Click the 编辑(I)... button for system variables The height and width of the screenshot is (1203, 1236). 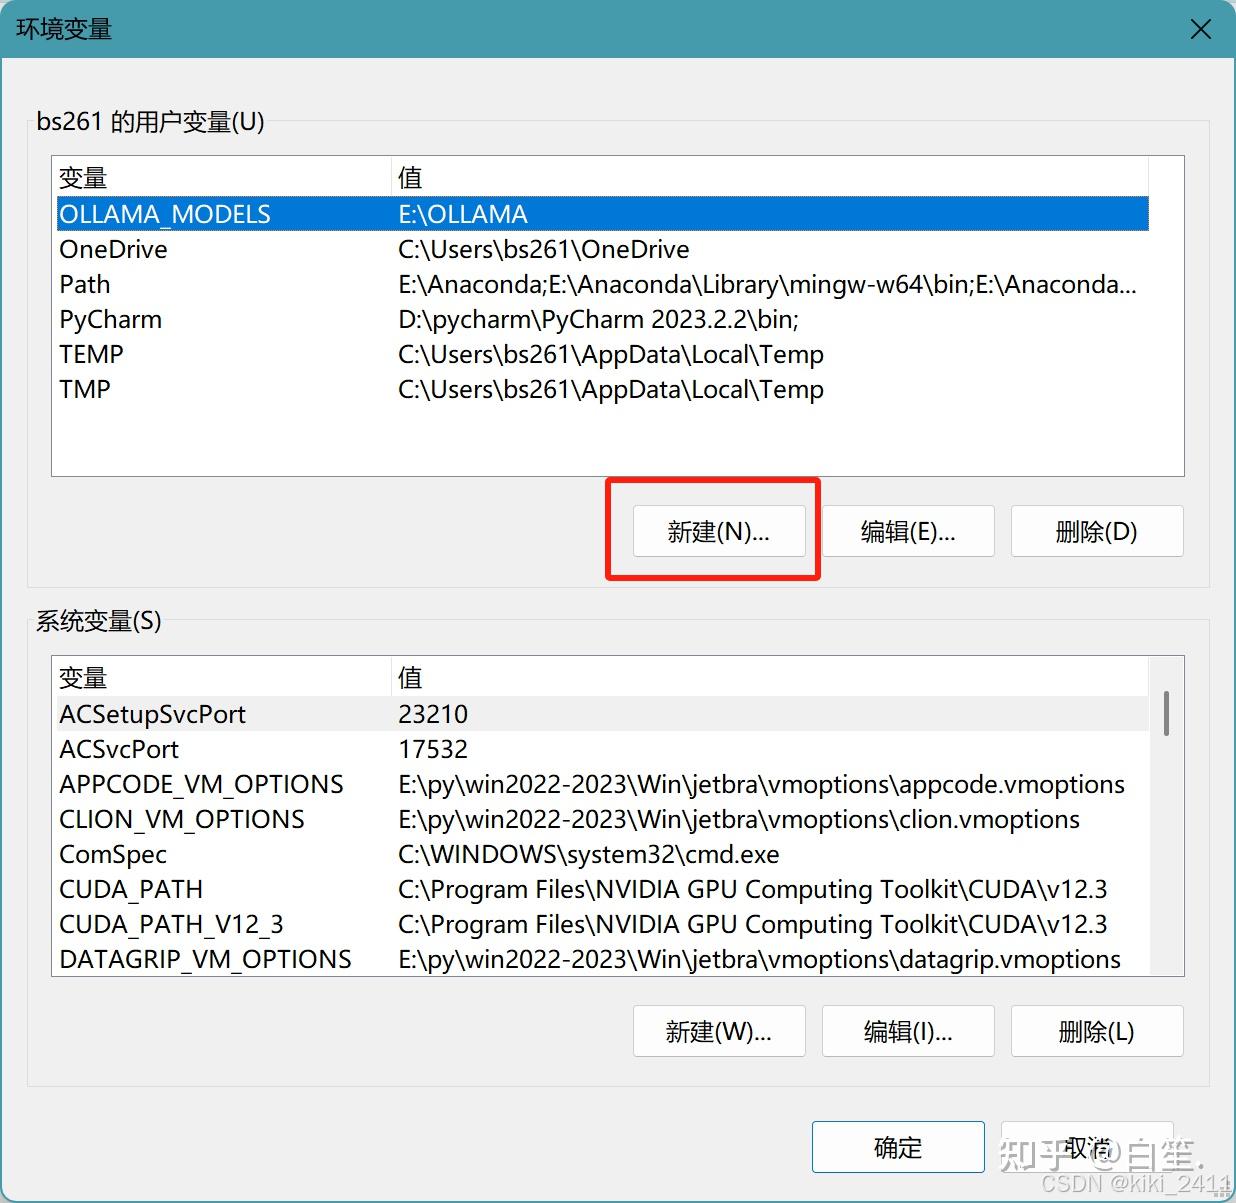click(908, 1031)
